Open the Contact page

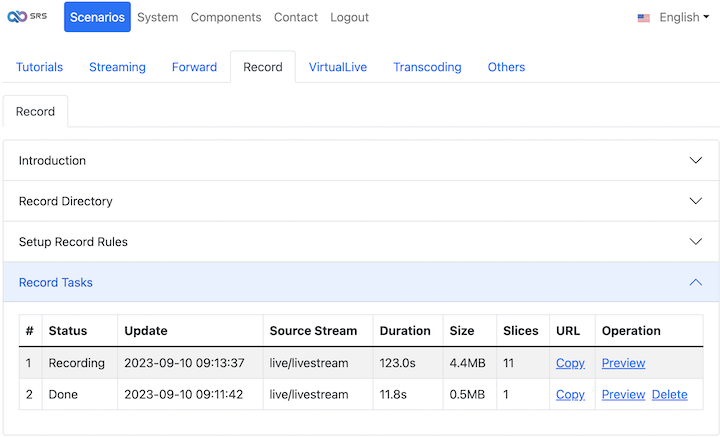[295, 17]
